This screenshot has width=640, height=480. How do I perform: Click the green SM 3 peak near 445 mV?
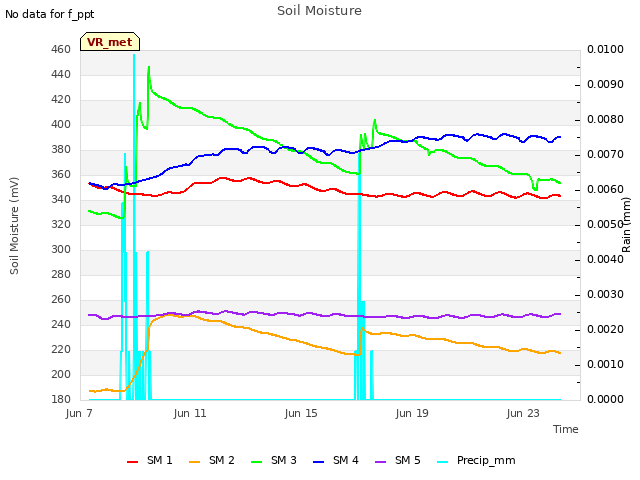pos(149,68)
